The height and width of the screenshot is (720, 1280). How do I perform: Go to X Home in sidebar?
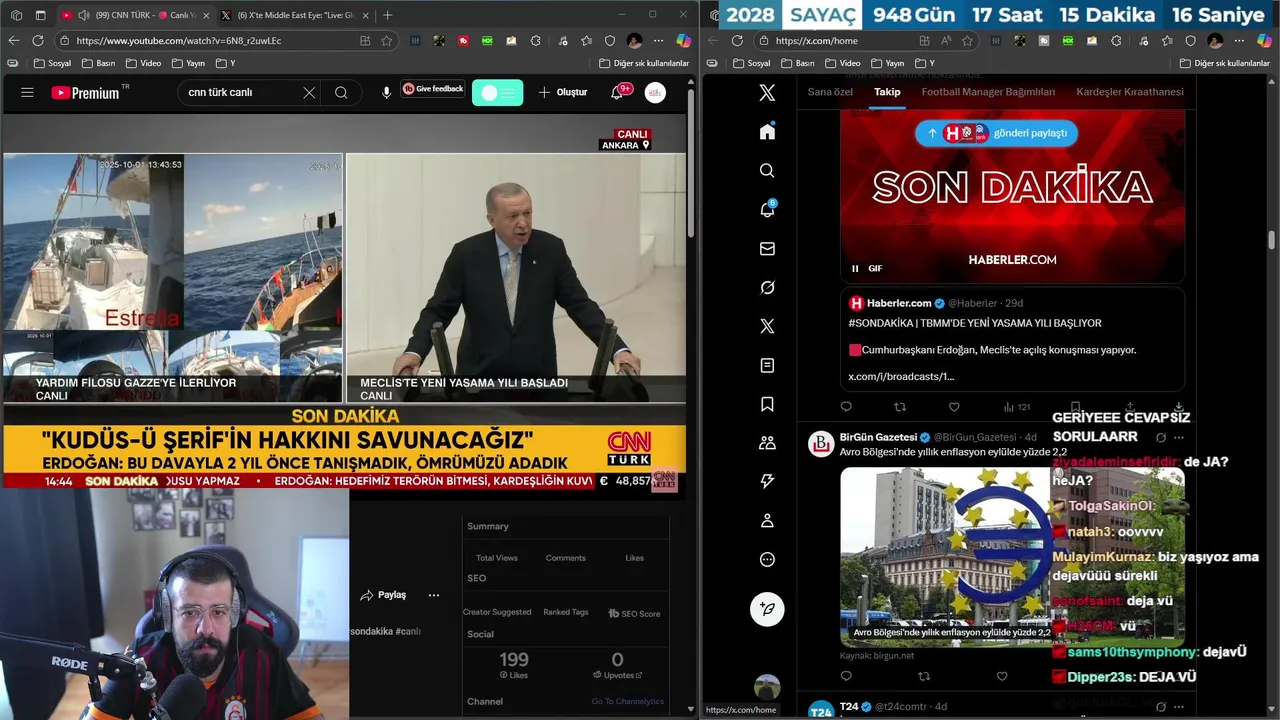[x=767, y=132]
